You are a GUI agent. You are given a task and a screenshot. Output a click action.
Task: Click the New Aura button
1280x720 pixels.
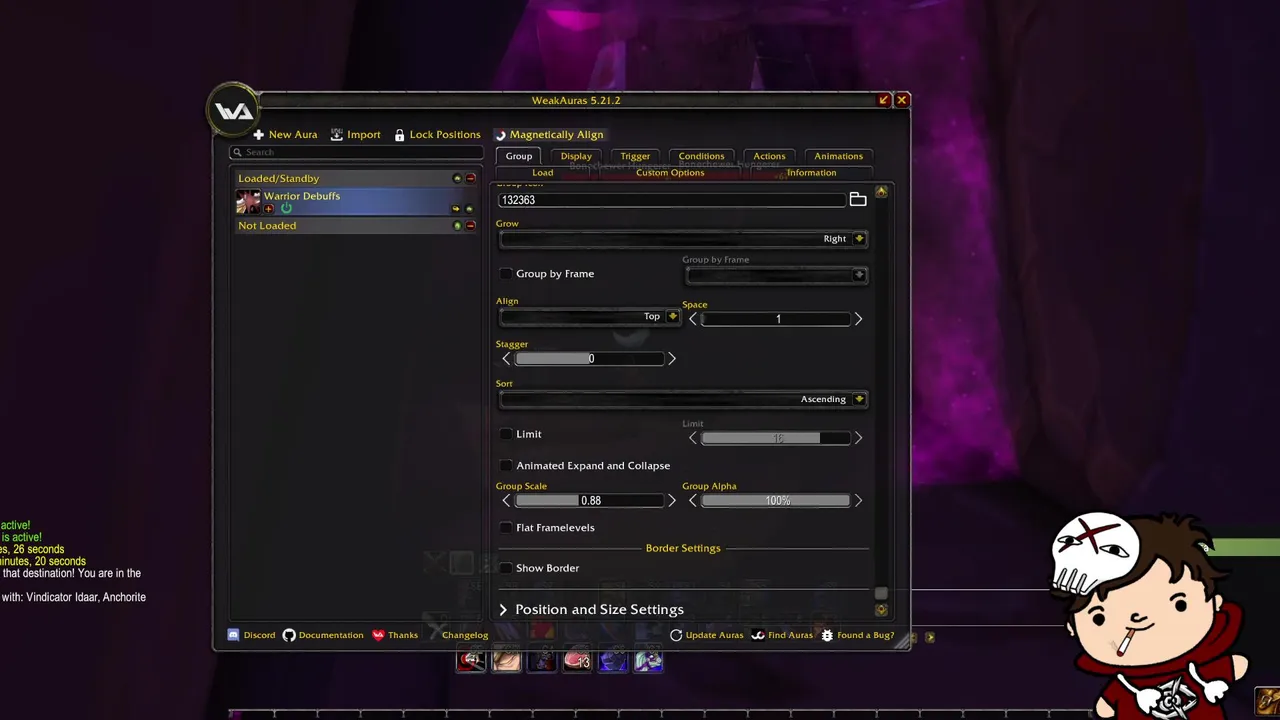285,134
